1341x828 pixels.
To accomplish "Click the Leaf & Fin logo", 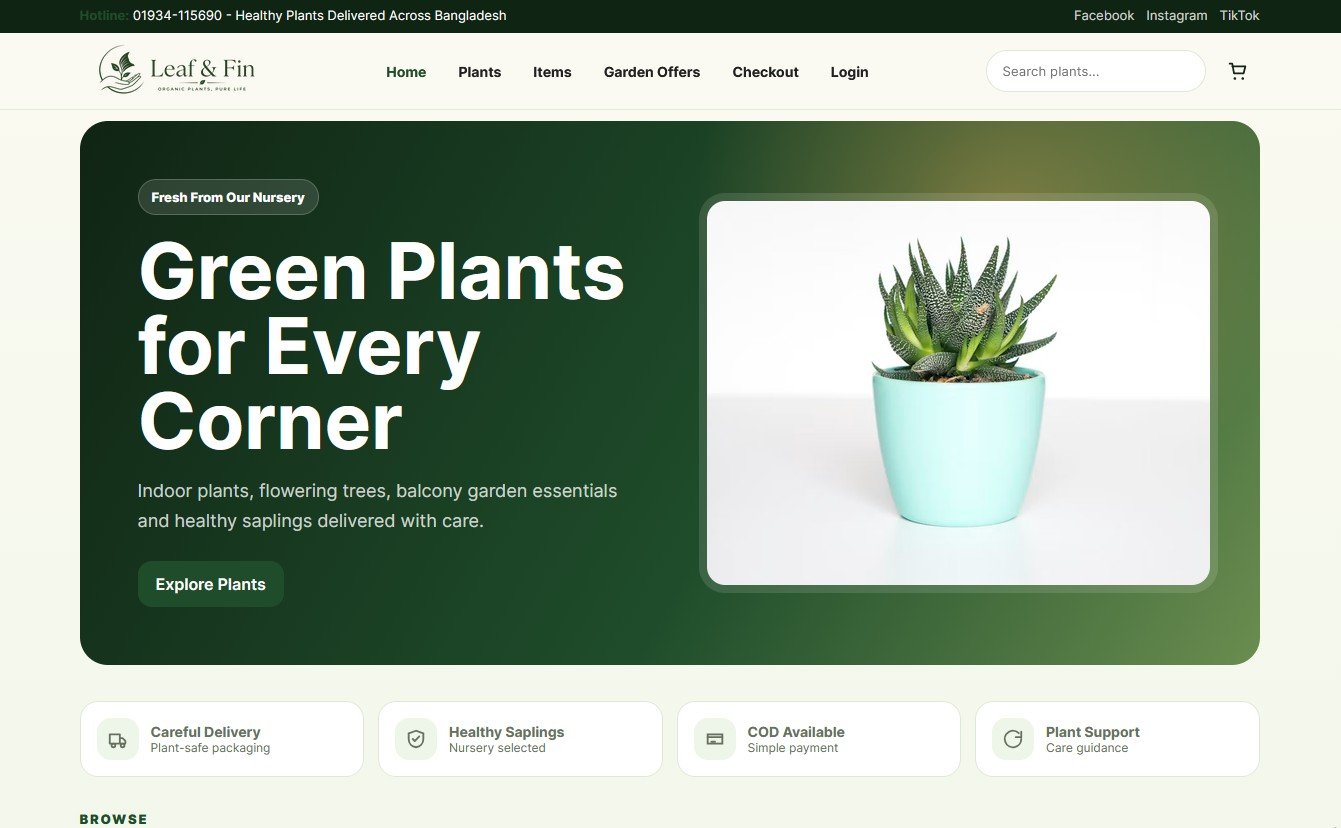I will pyautogui.click(x=177, y=70).
